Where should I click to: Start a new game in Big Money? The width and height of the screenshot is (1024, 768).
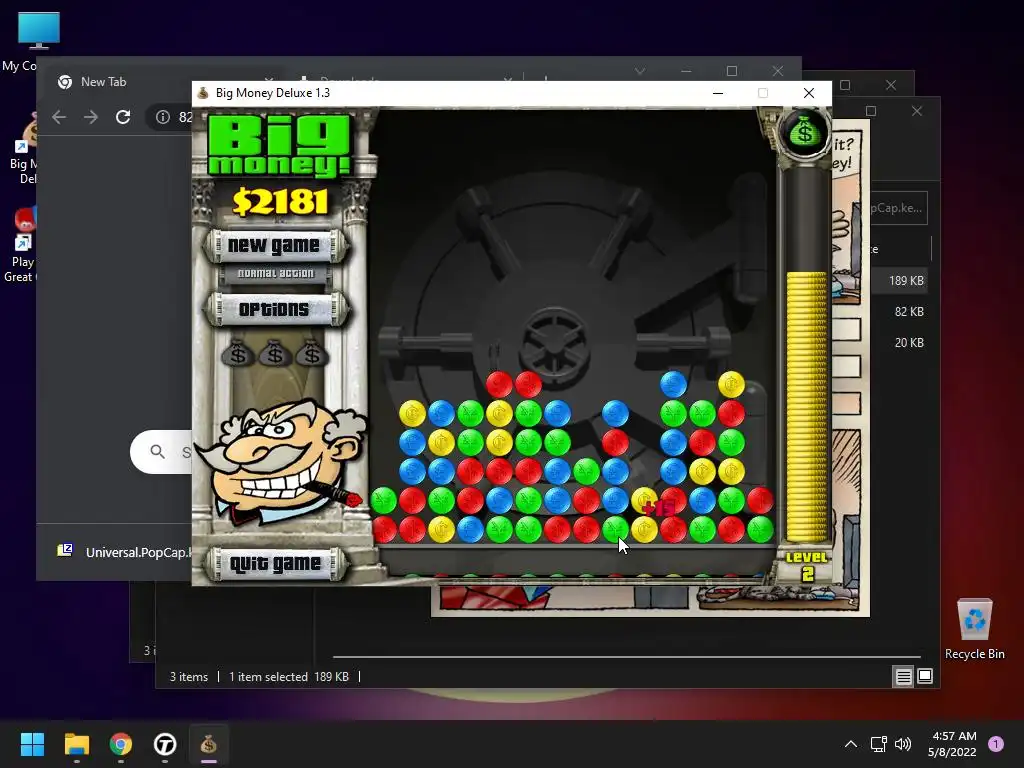(x=274, y=246)
